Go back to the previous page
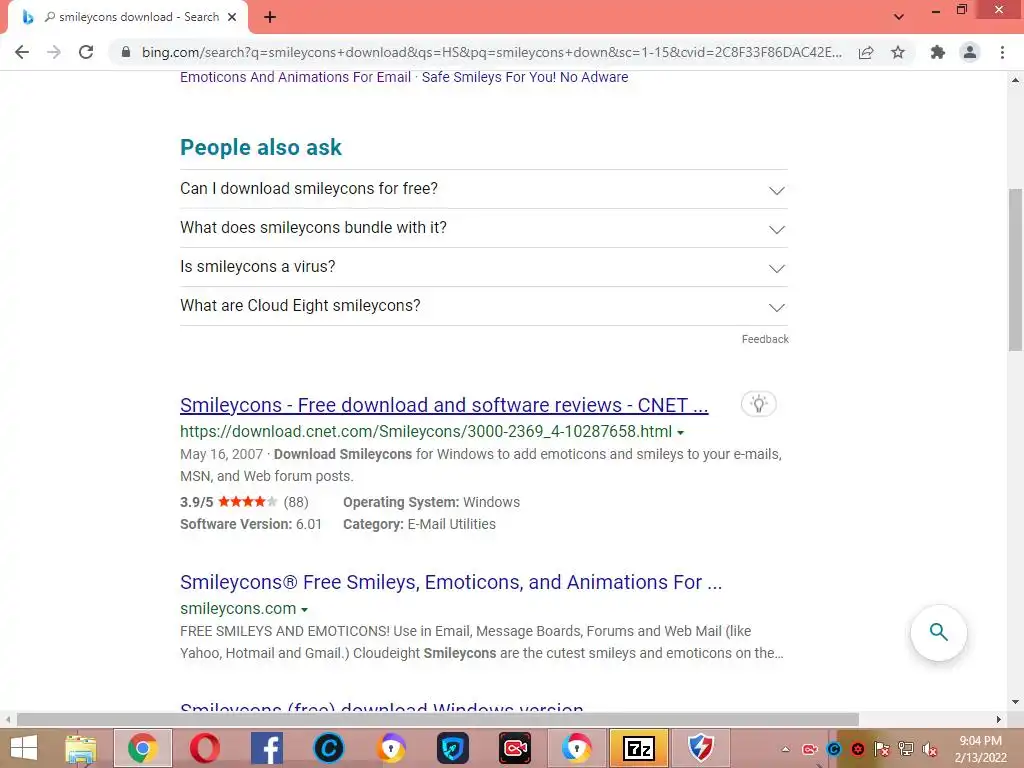This screenshot has height=768, width=1024. [x=22, y=52]
